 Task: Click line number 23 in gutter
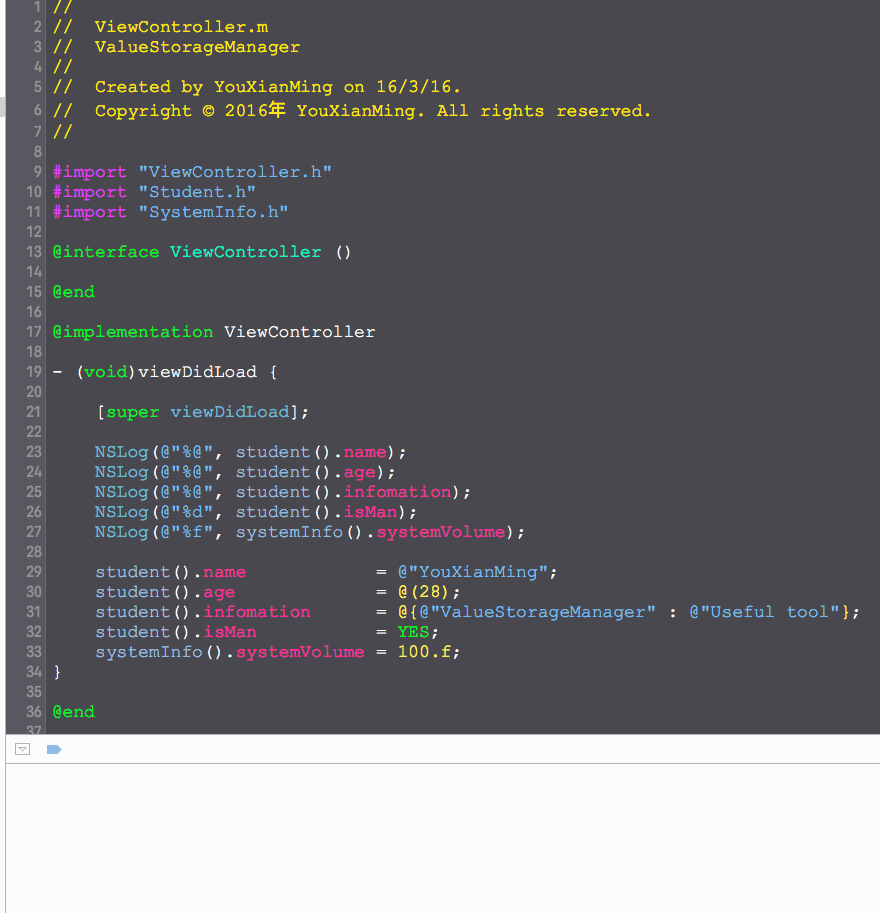tap(34, 452)
